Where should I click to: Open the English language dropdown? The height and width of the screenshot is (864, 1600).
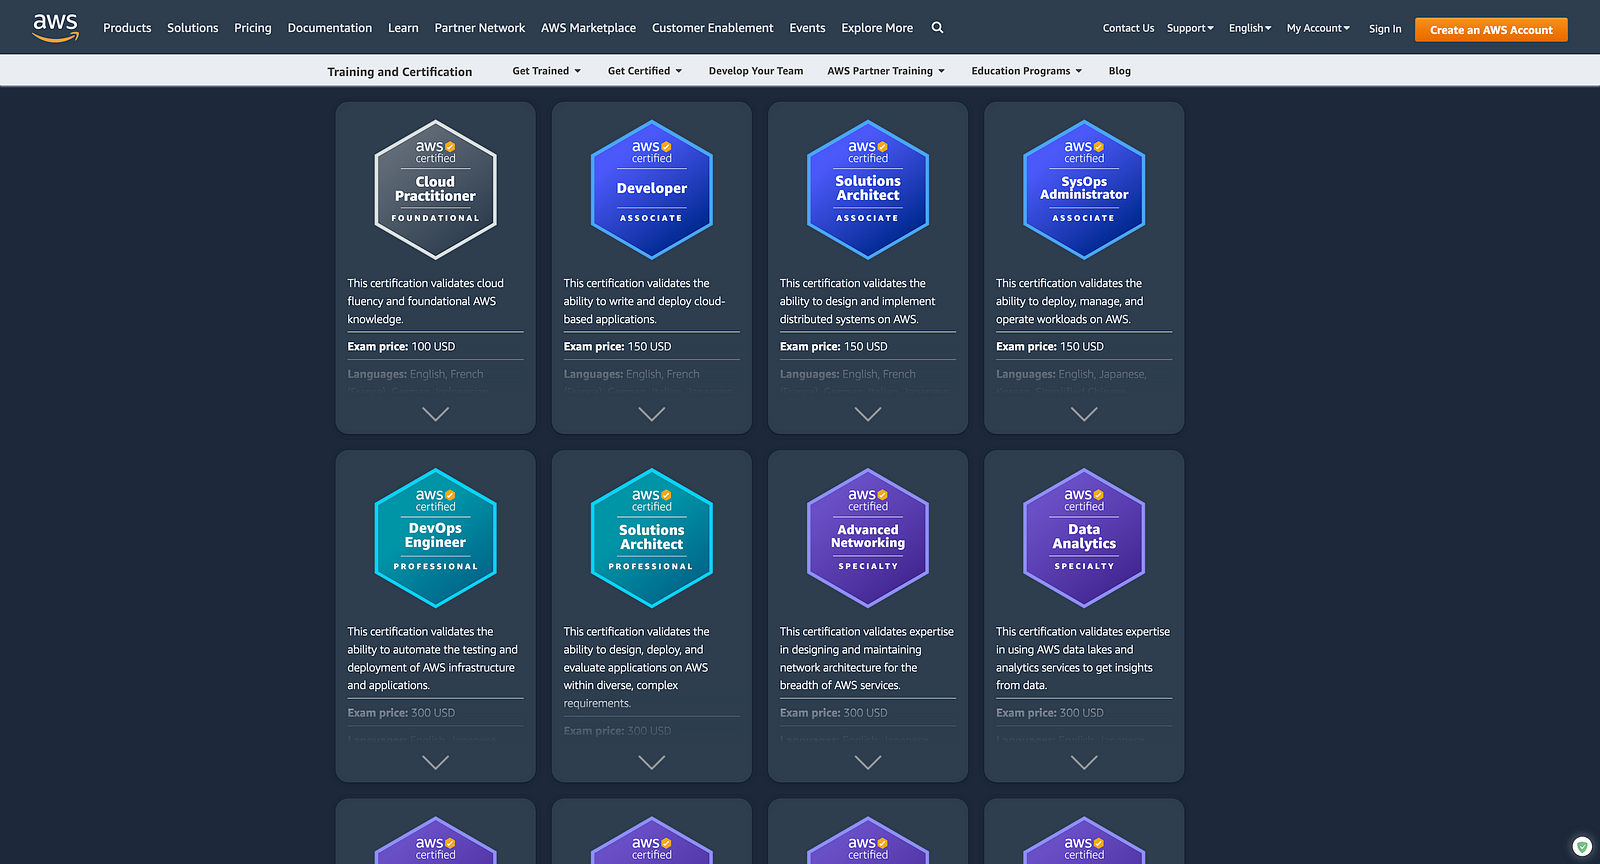(x=1250, y=28)
